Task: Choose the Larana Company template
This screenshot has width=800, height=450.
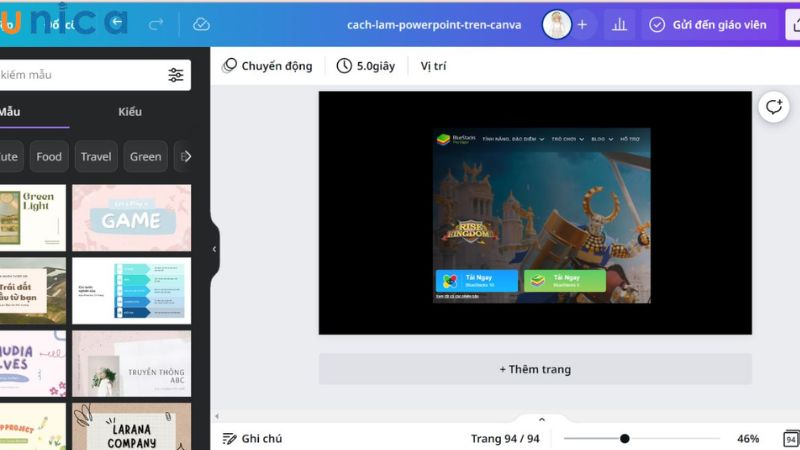Action: [132, 427]
